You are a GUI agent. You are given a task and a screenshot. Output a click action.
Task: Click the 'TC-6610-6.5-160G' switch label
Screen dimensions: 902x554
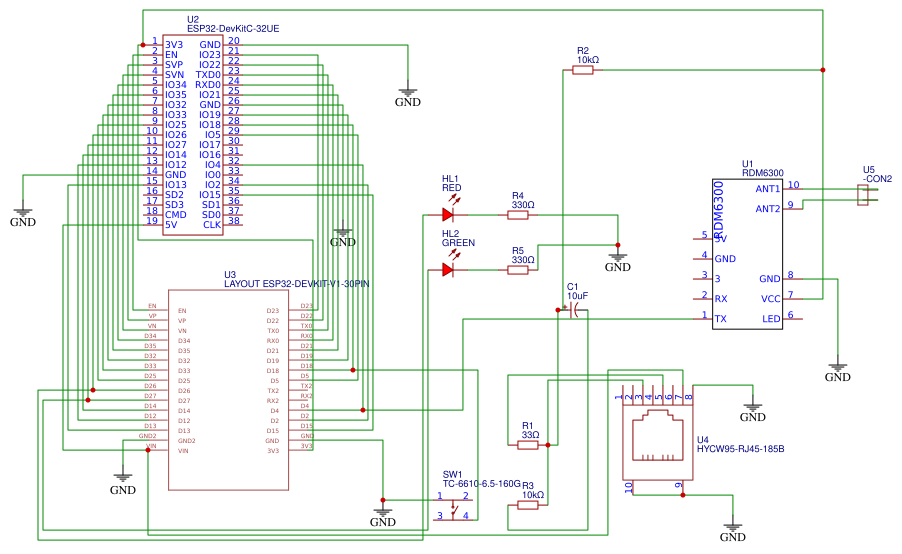tap(481, 484)
